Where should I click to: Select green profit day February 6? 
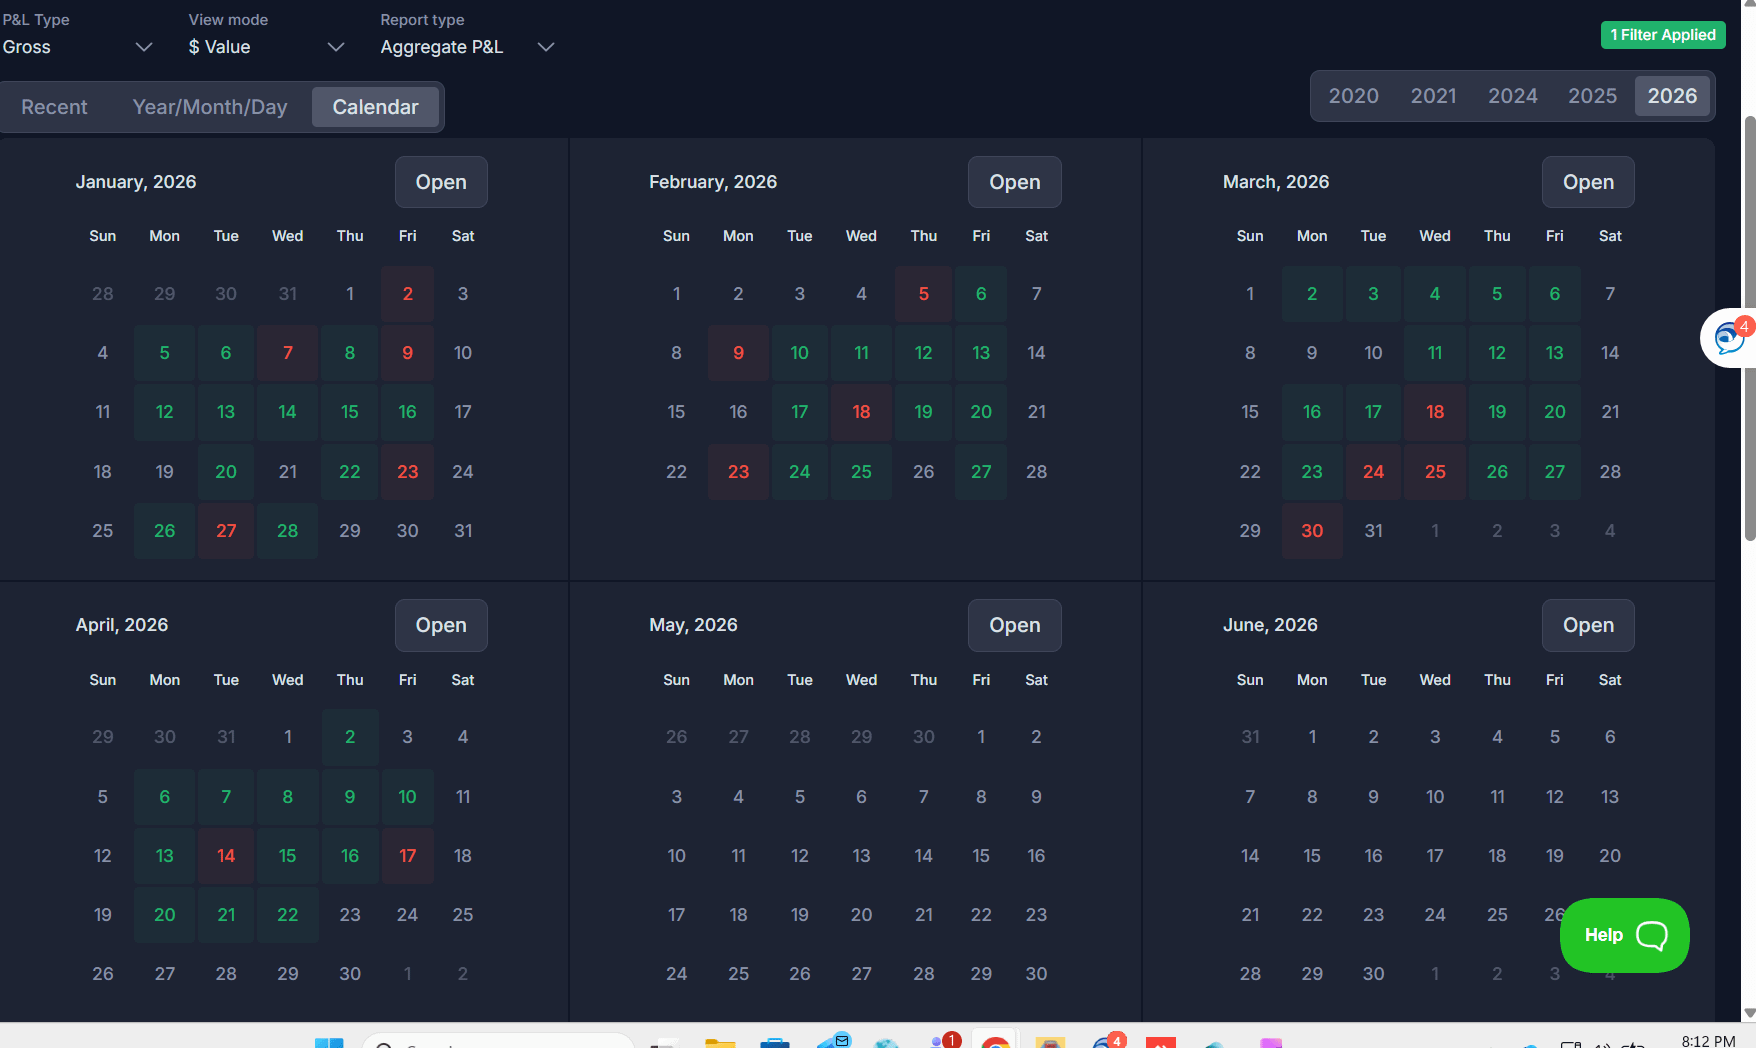coord(981,294)
